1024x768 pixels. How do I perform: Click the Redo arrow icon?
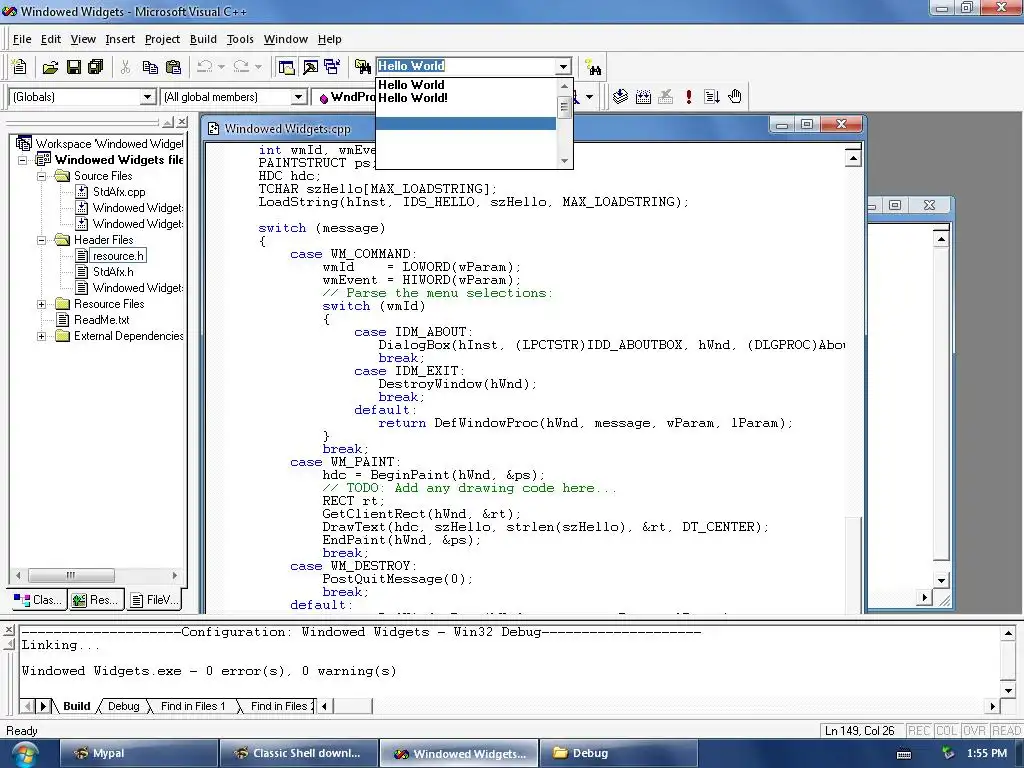click(x=241, y=67)
